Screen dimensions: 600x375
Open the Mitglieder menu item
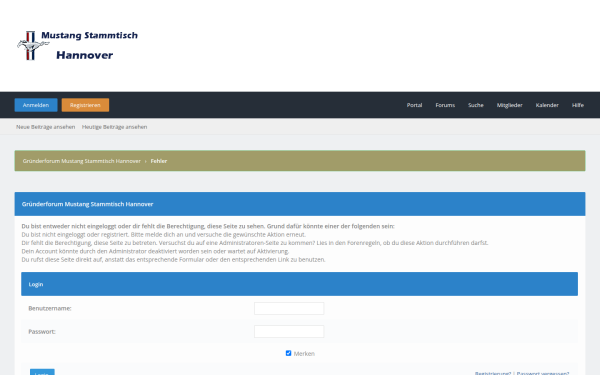click(509, 105)
